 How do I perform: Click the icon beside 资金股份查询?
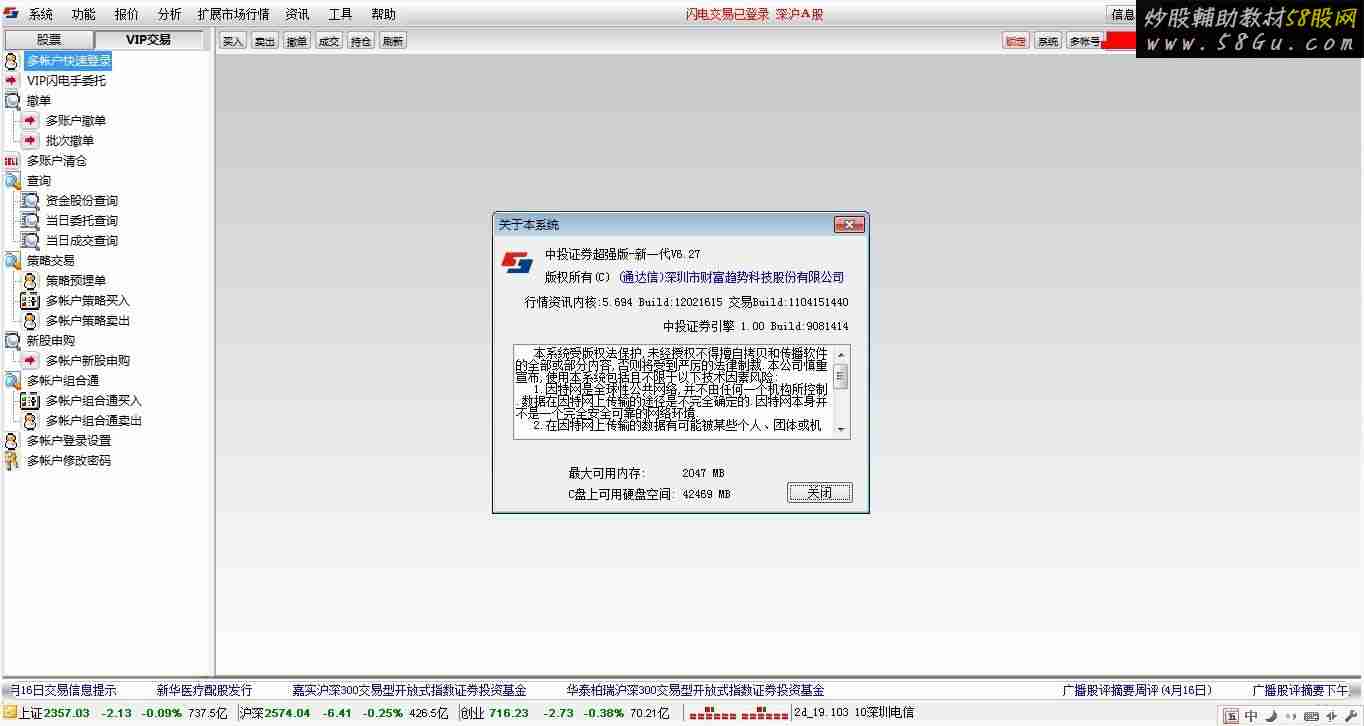point(30,201)
